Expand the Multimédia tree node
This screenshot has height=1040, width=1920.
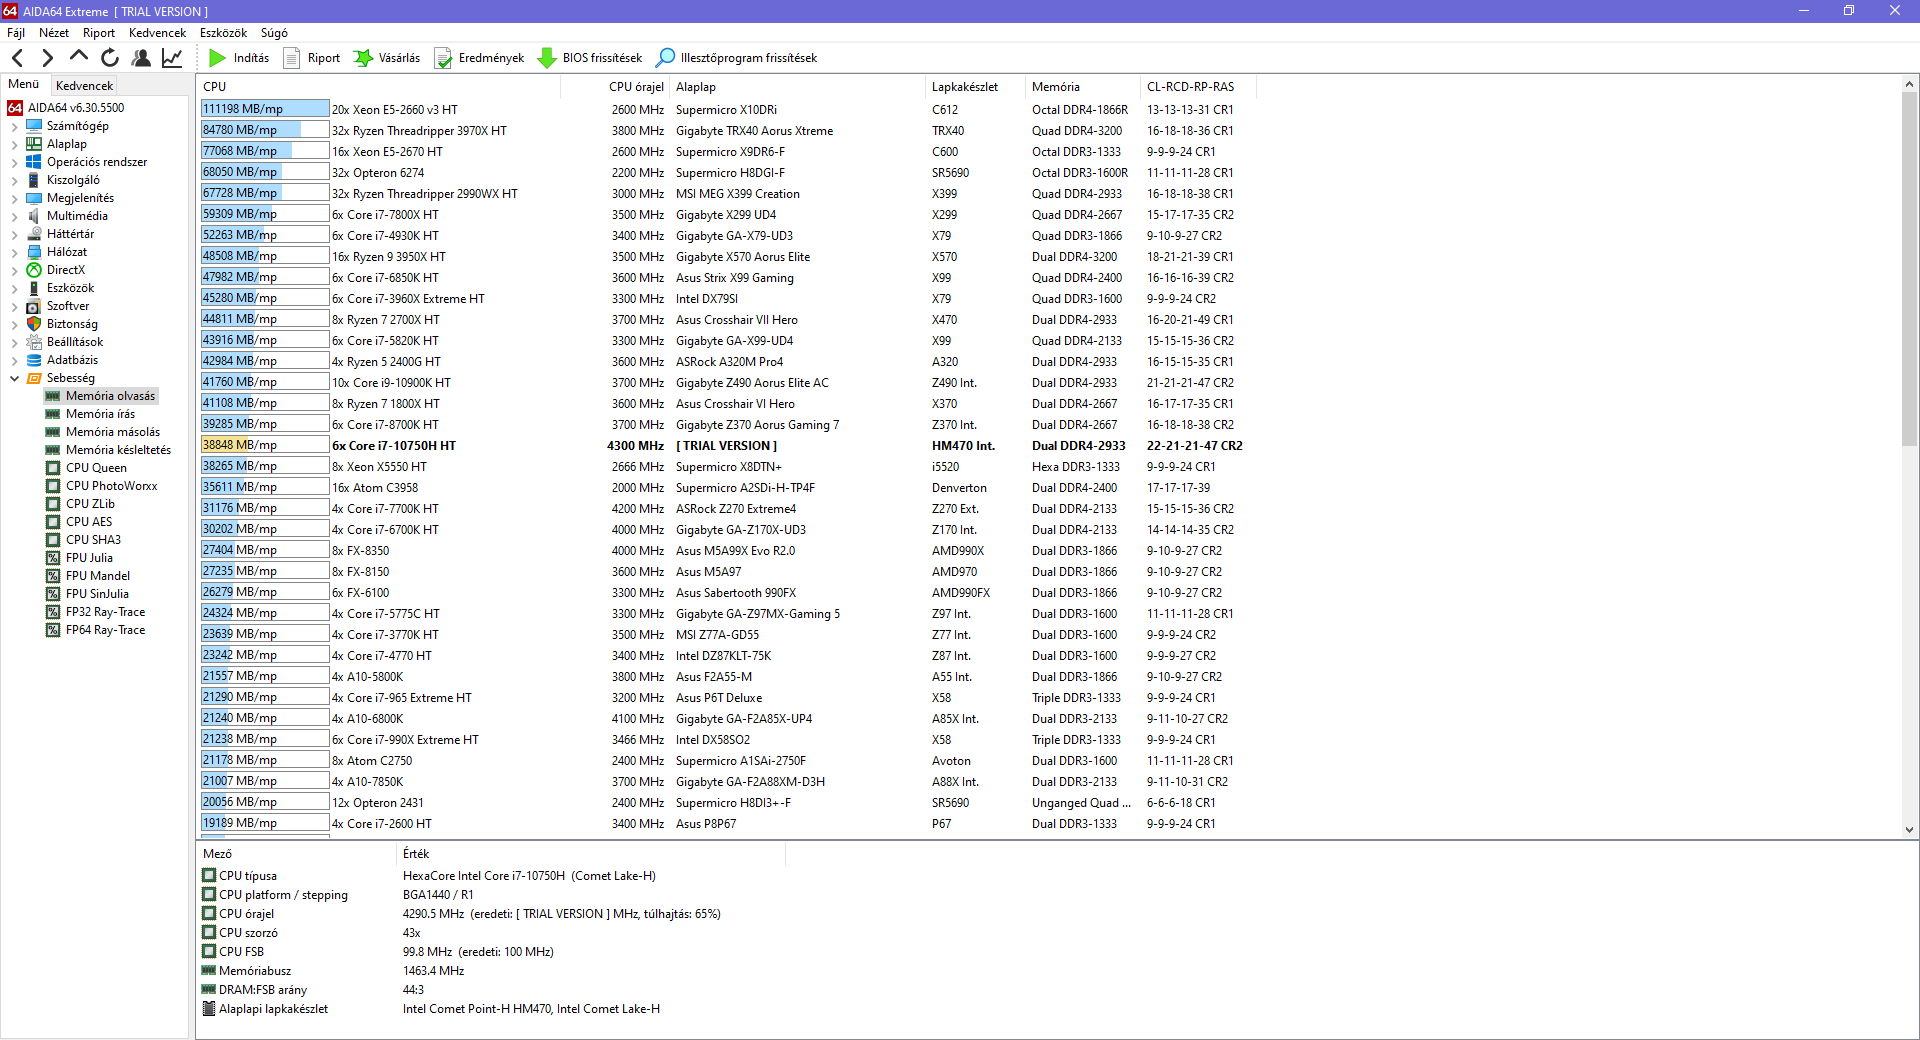14,217
